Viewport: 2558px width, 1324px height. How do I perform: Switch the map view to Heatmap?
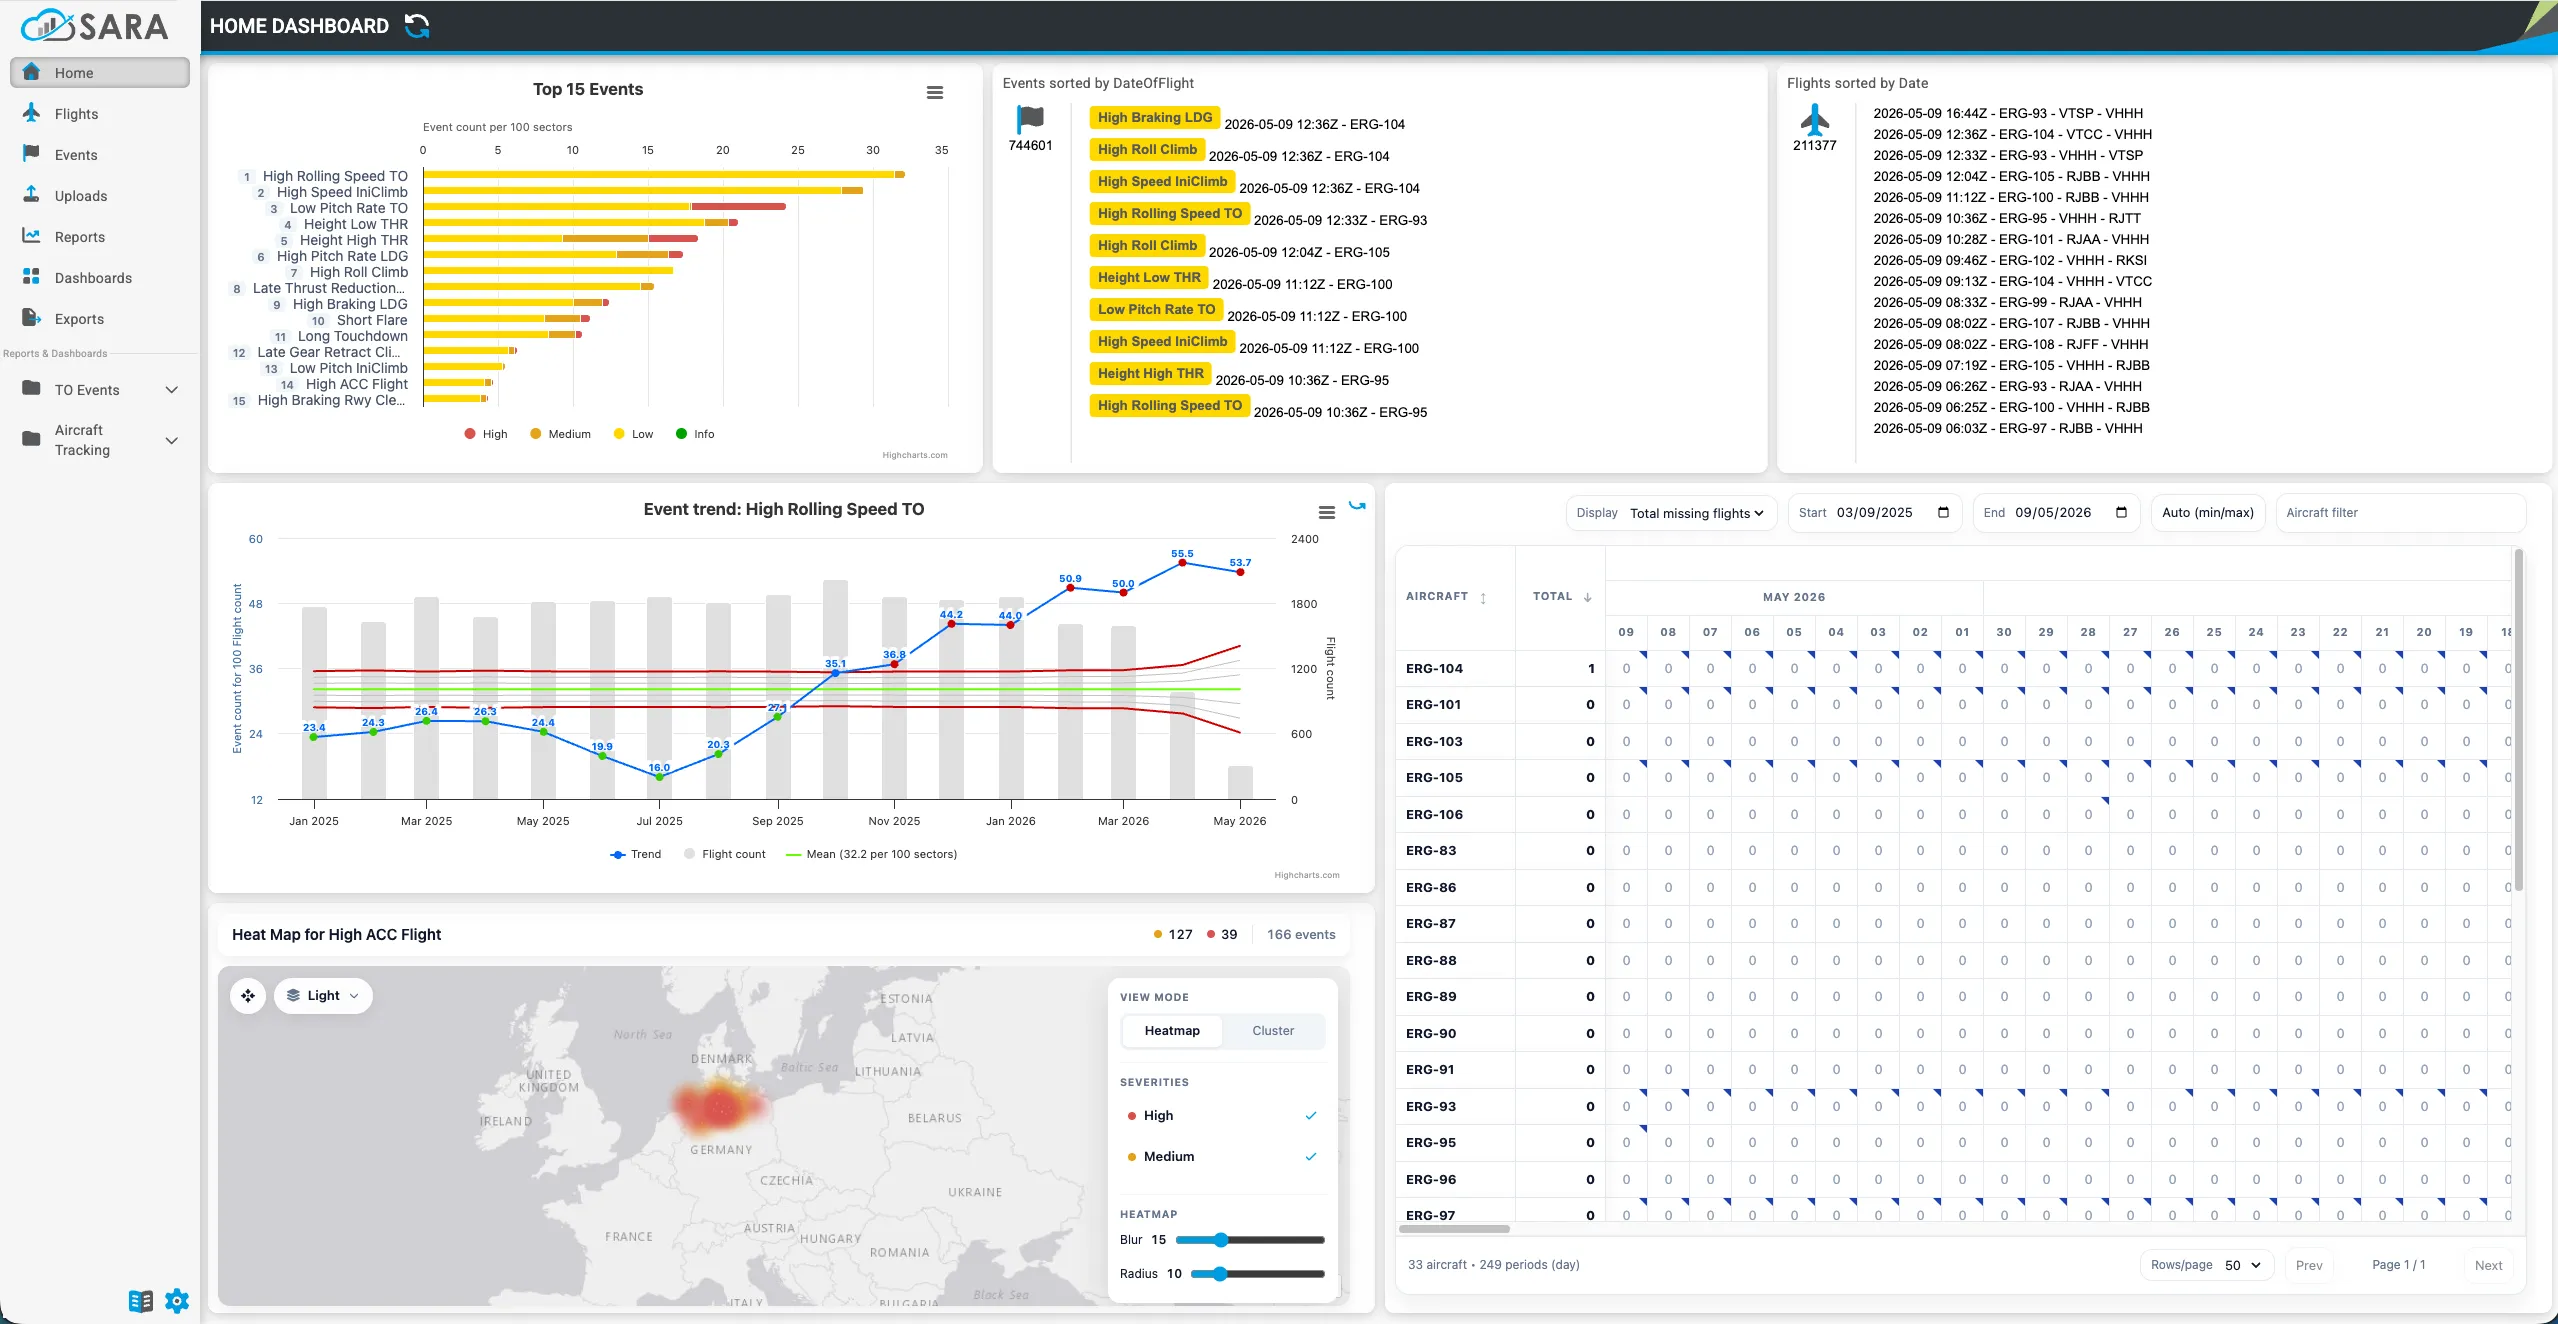click(x=1172, y=1031)
